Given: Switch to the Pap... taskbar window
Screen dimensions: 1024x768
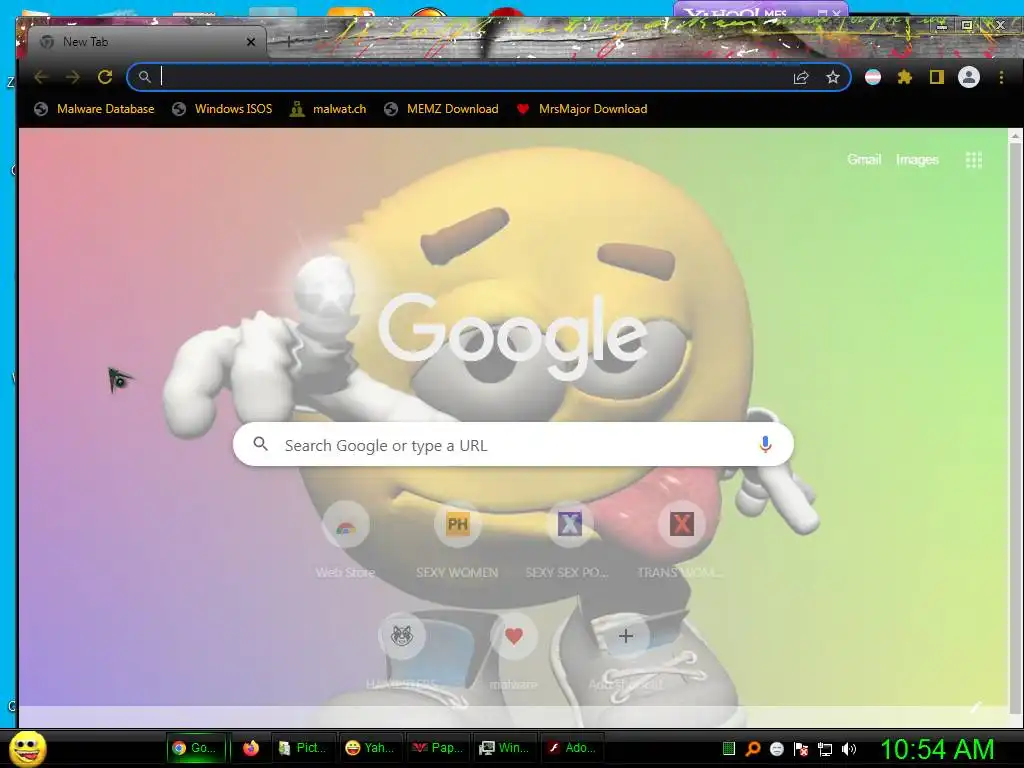Looking at the screenshot, I should click(438, 748).
